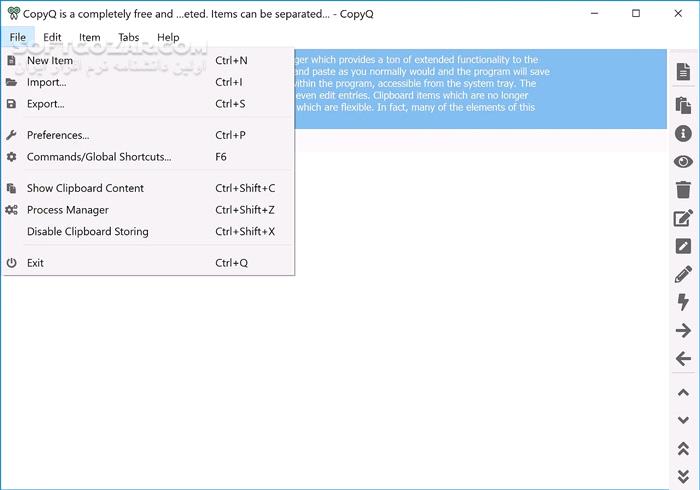Click the lightning bolt action icon

click(x=683, y=302)
